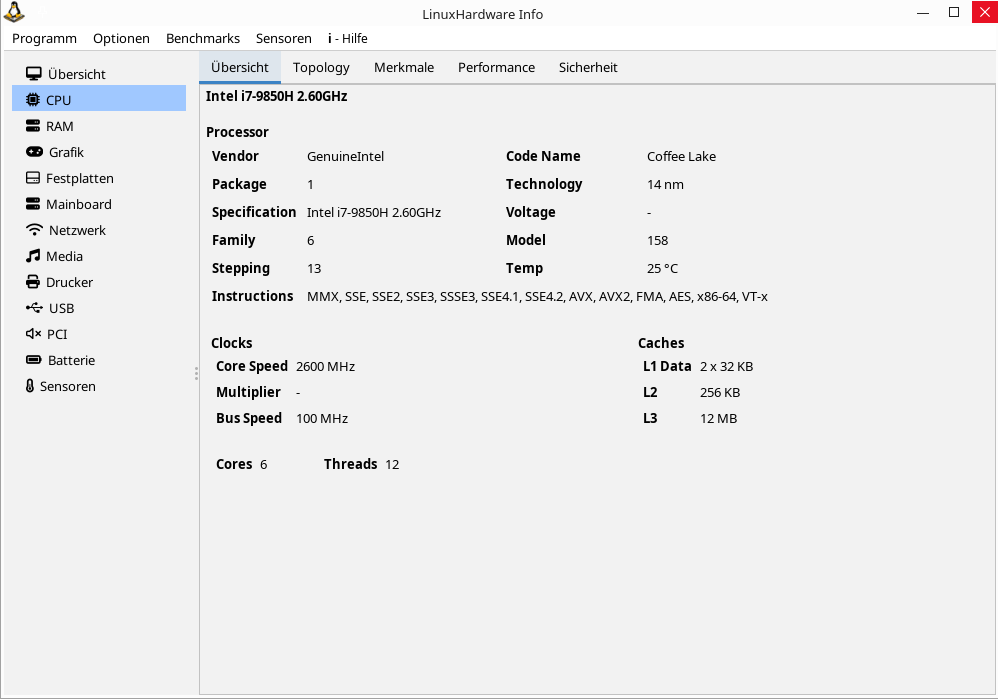Show Netzwerk label in sidebar
This screenshot has height=699, width=998.
click(78, 230)
